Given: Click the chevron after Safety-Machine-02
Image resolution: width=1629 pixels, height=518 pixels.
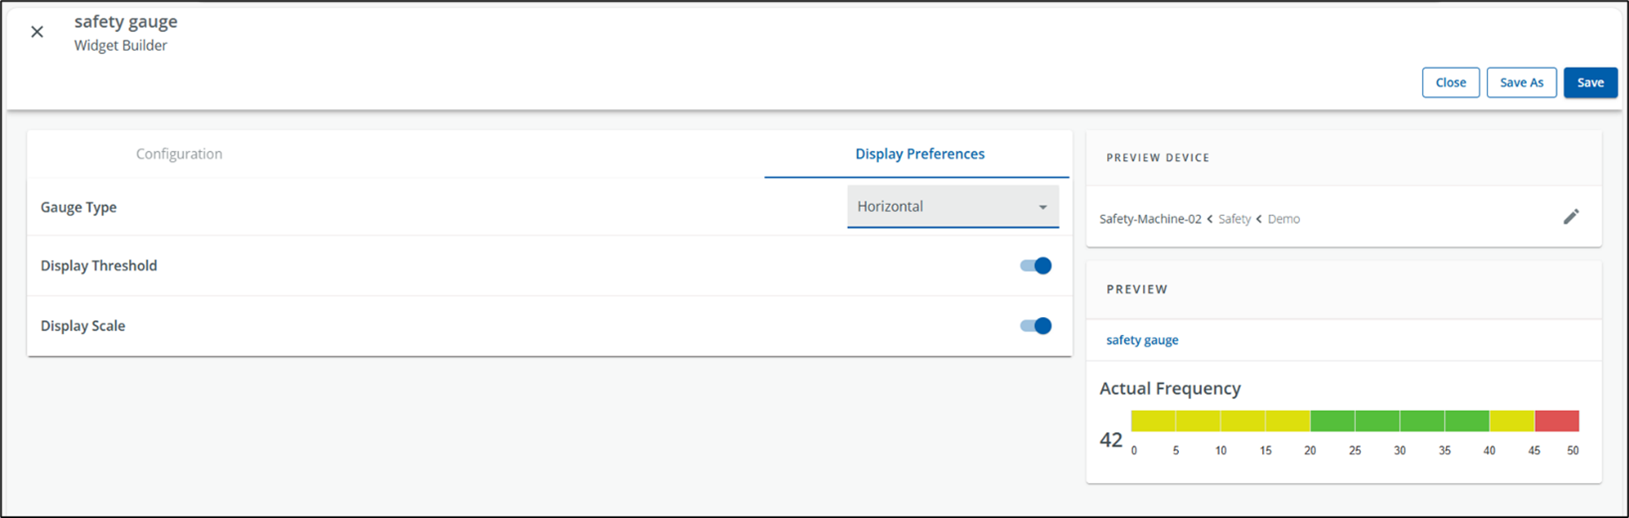Looking at the screenshot, I should (1210, 219).
